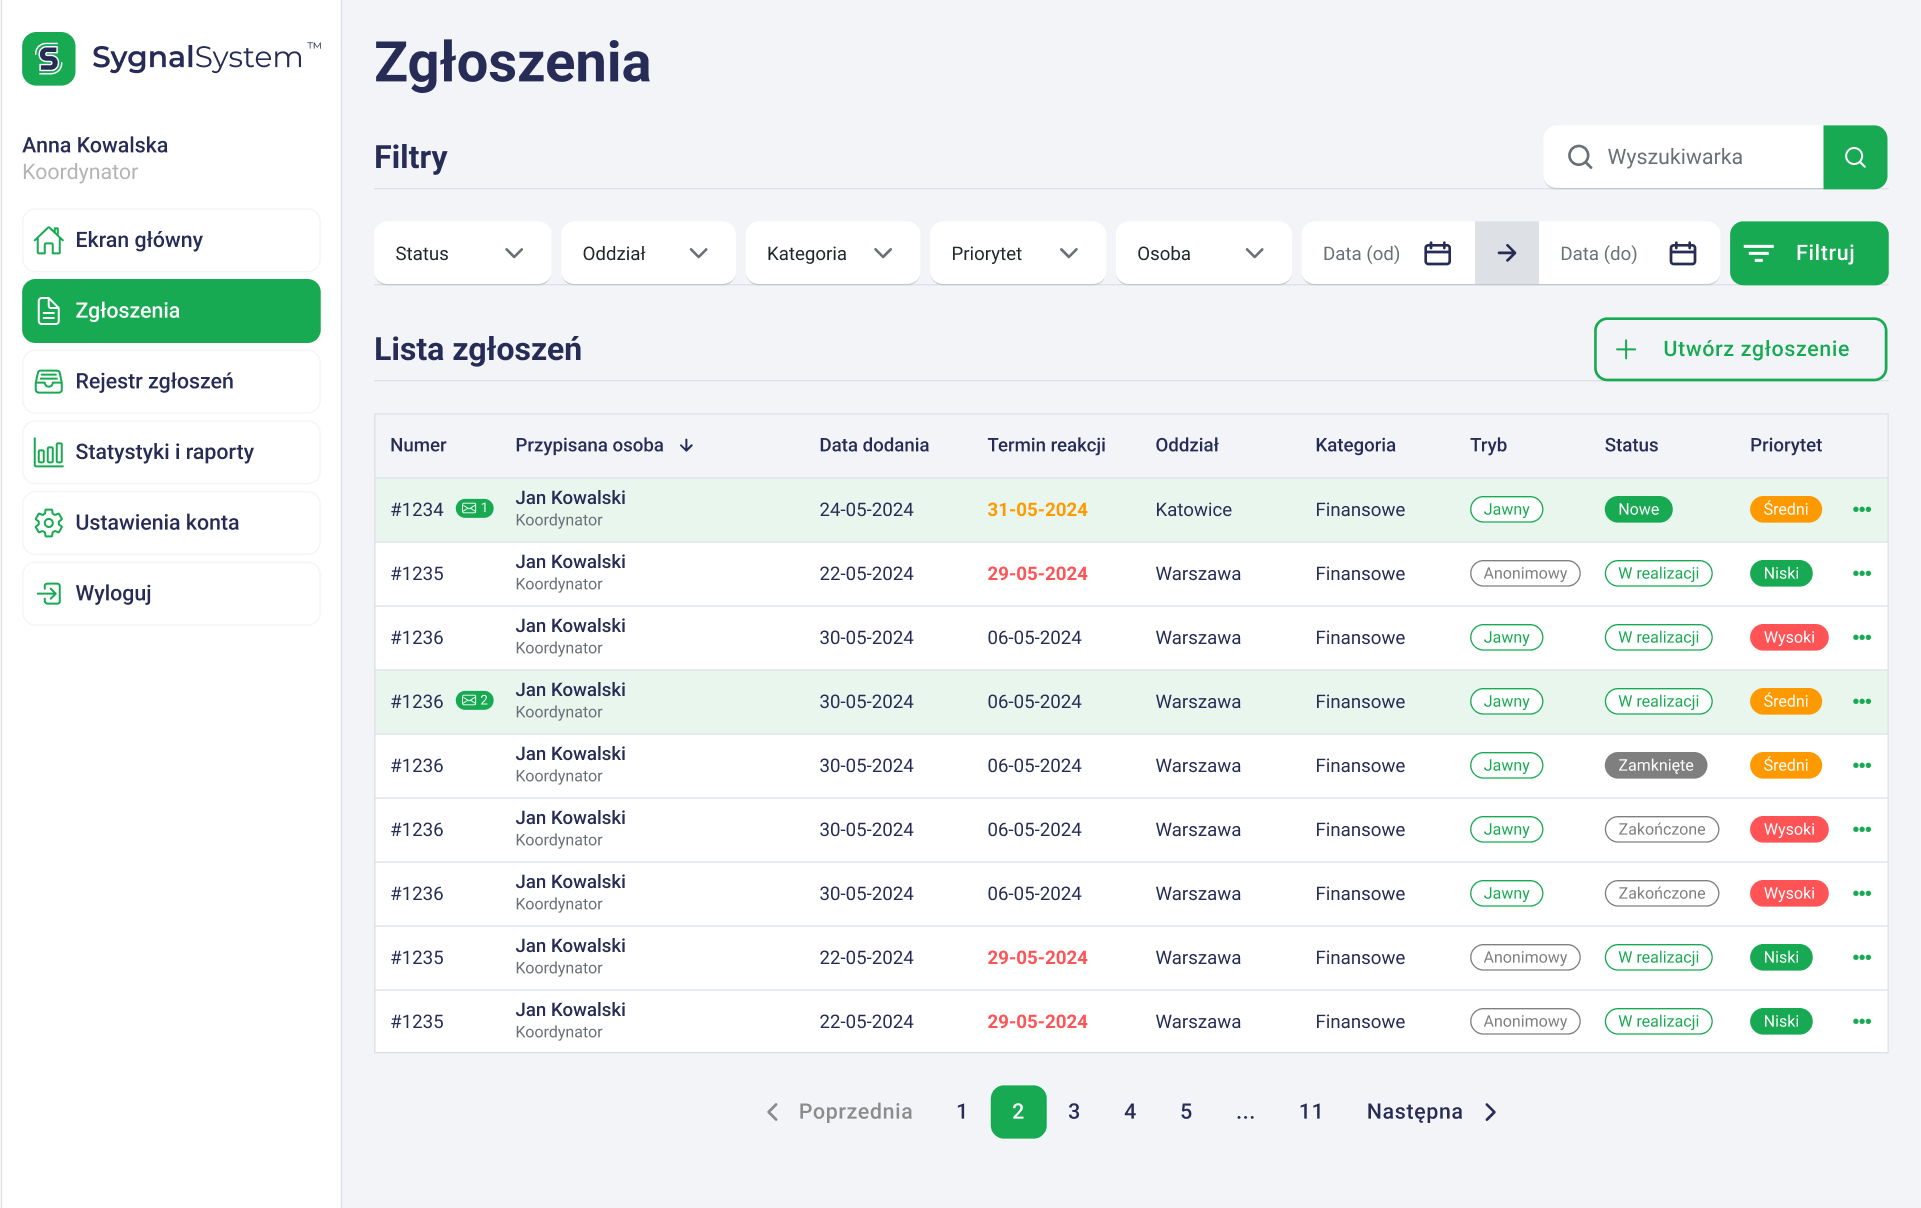Click Utwórz zgłoszenie button
The width and height of the screenshot is (1921, 1208).
1739,349
